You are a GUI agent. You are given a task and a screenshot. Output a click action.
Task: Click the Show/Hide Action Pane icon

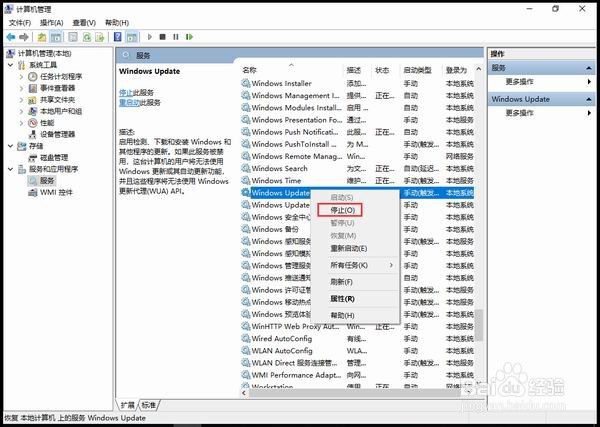click(132, 37)
